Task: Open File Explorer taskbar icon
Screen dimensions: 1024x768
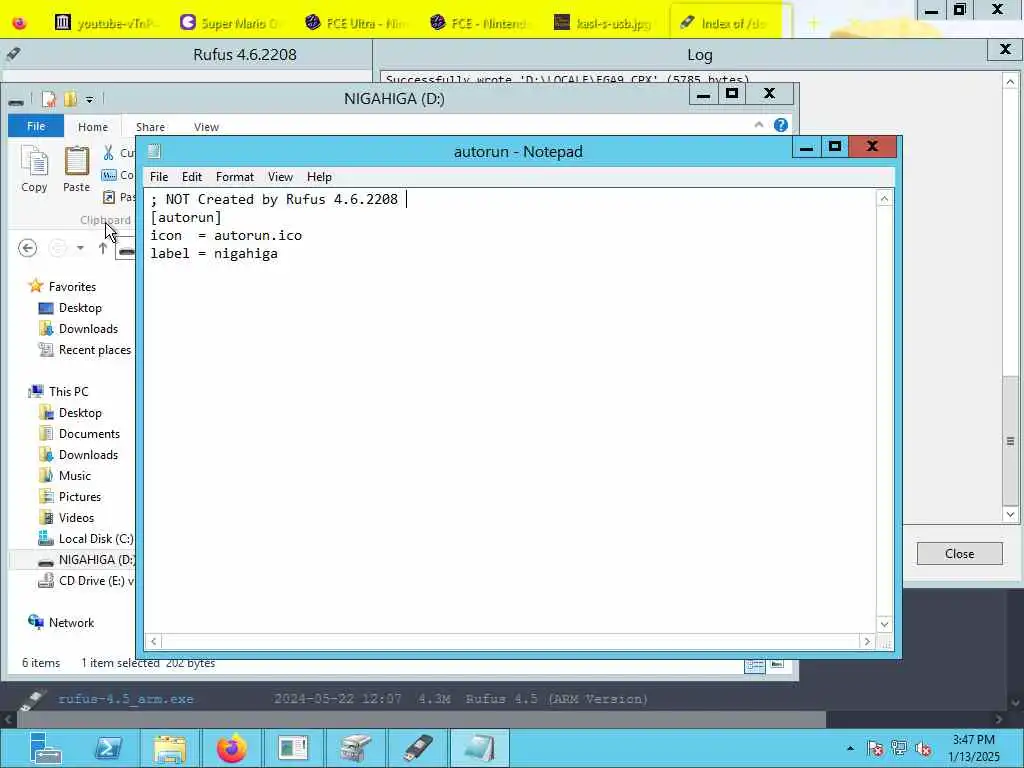Action: (170, 748)
